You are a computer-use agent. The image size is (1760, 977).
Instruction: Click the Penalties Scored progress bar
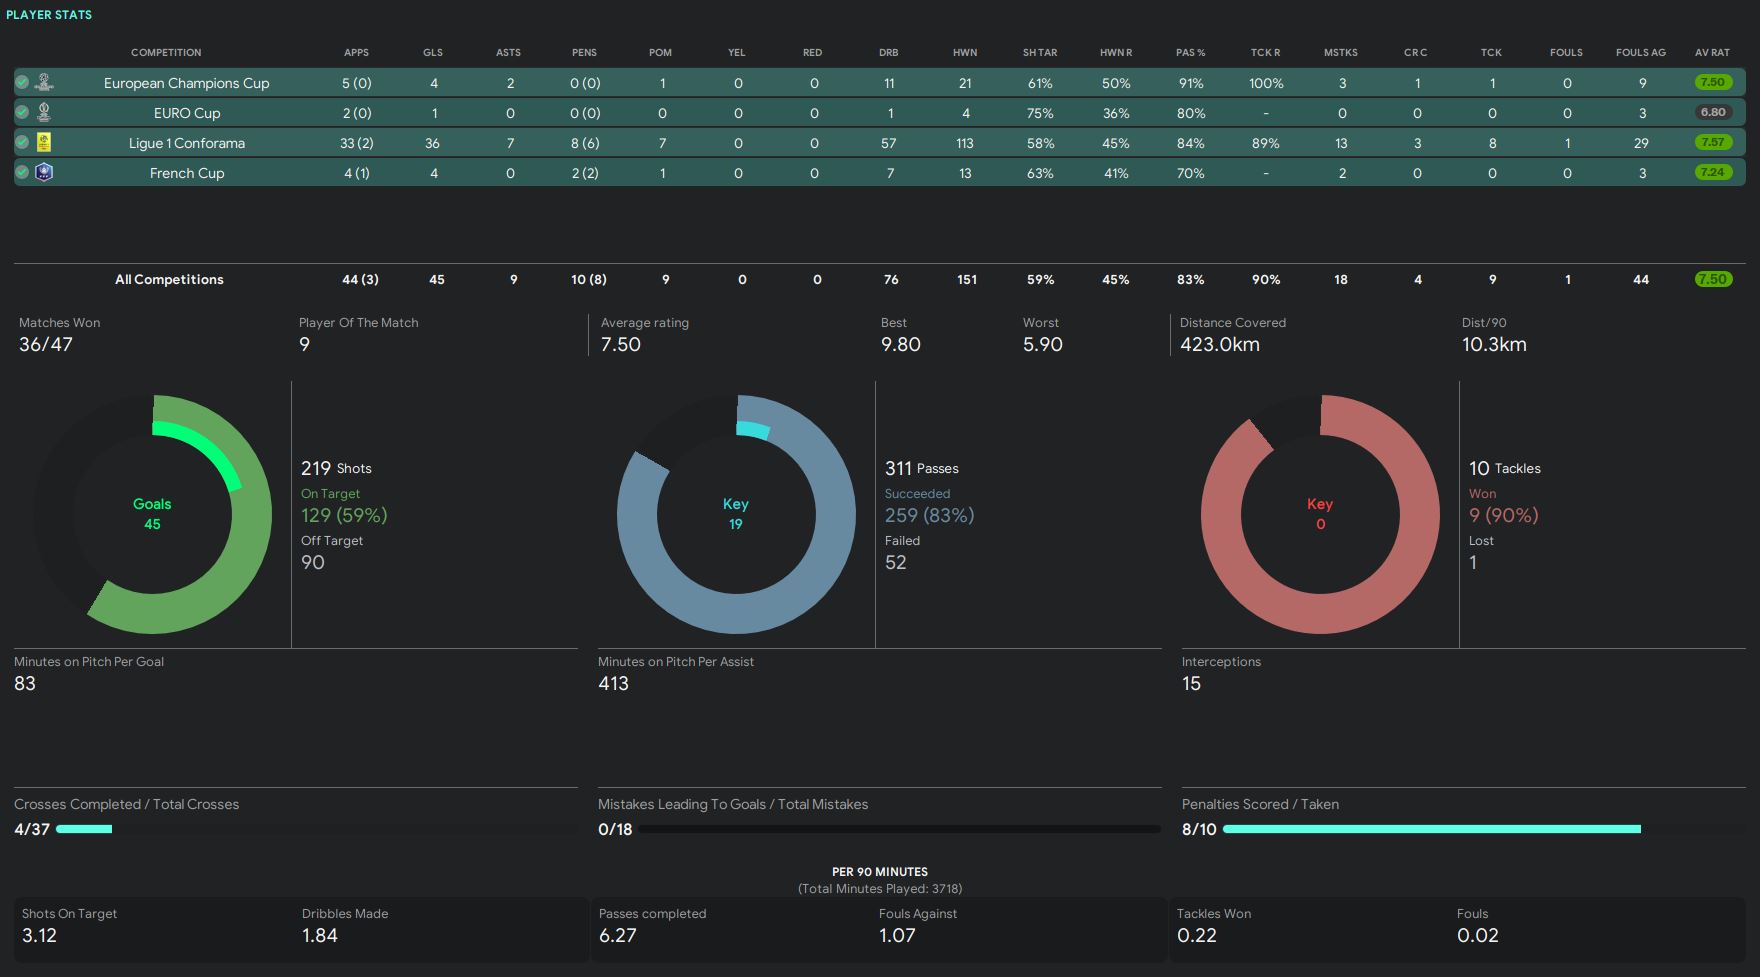pyautogui.click(x=1431, y=829)
